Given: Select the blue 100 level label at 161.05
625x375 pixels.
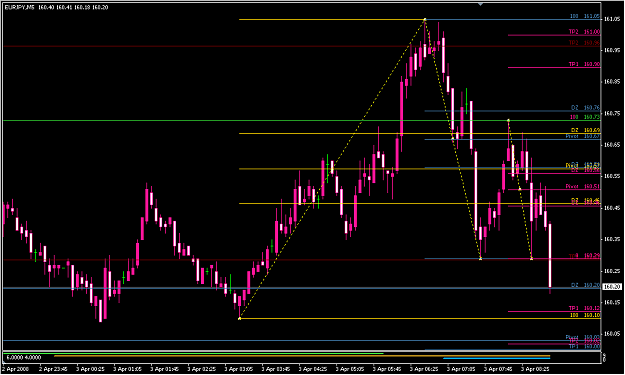Looking at the screenshot, I should tap(585, 16).
